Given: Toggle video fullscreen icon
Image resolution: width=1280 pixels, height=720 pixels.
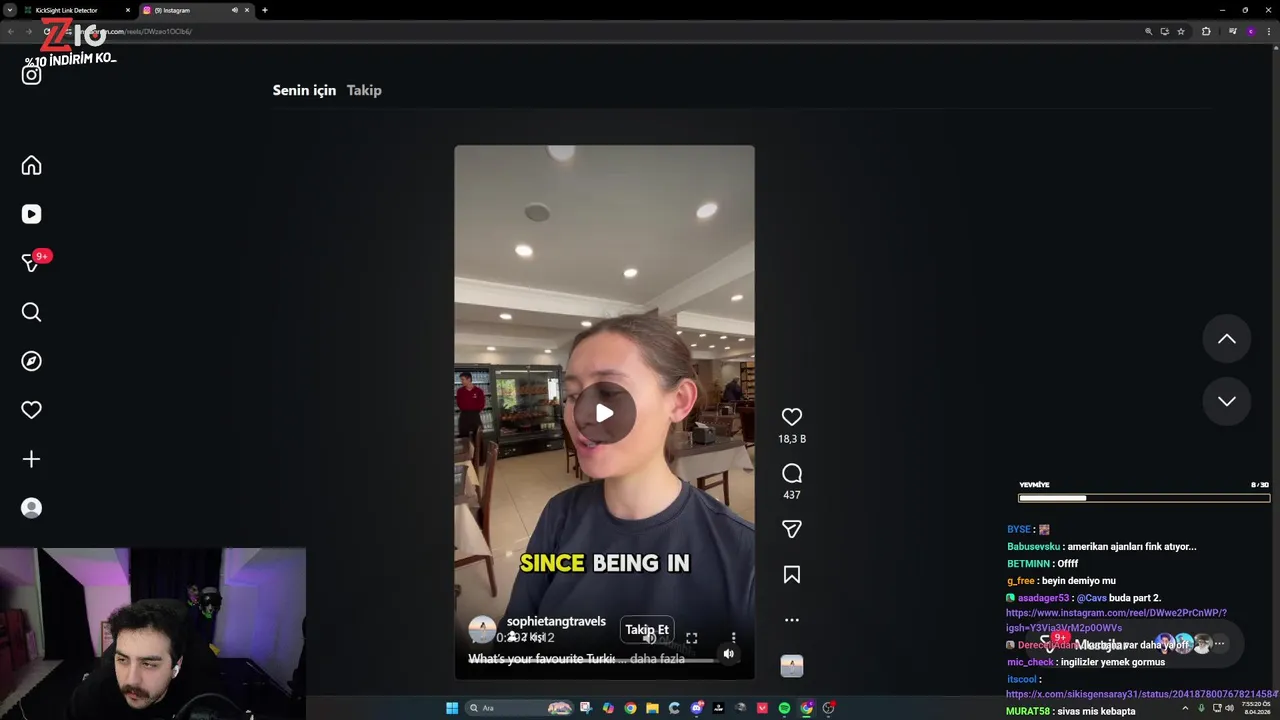Looking at the screenshot, I should [691, 638].
